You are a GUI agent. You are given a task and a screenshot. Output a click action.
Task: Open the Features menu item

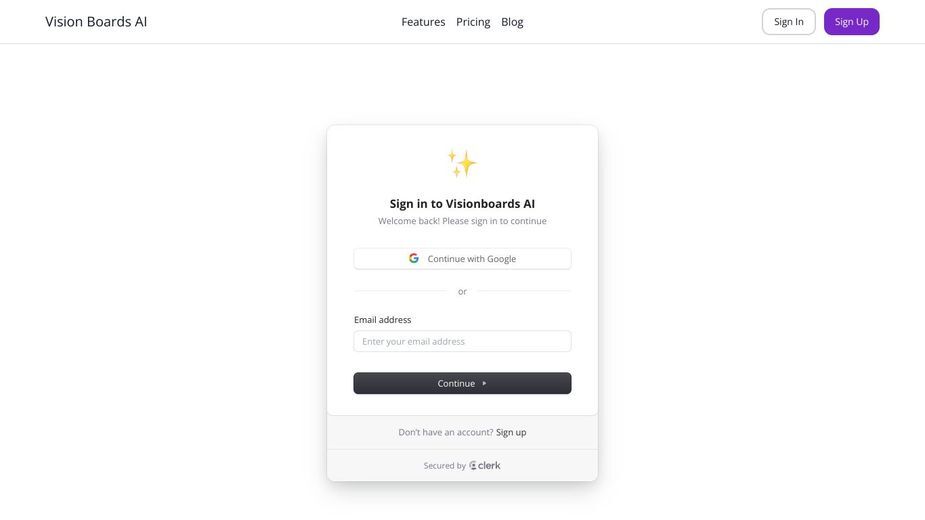[x=423, y=22]
